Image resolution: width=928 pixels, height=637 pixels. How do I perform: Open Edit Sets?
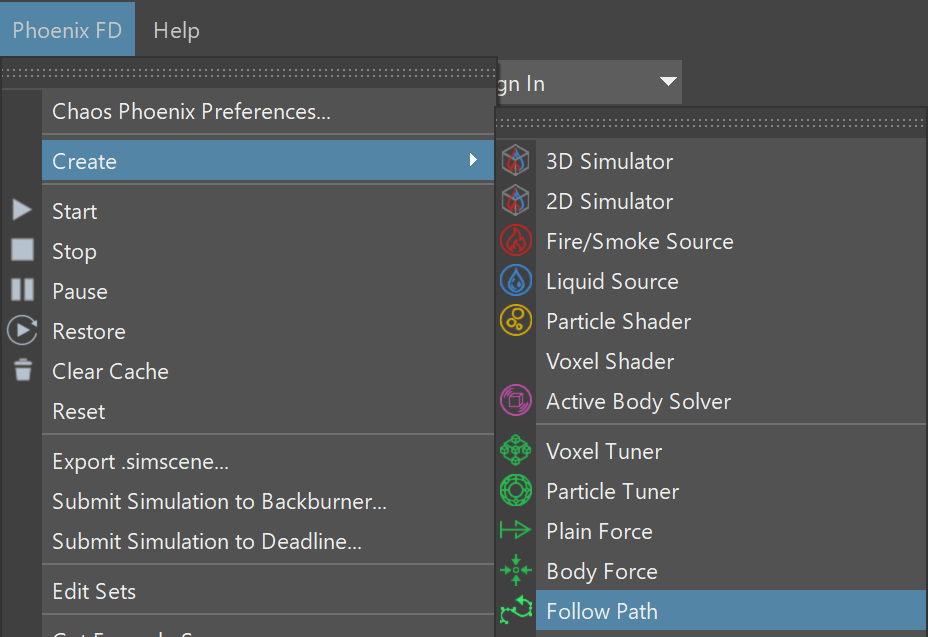point(268,591)
